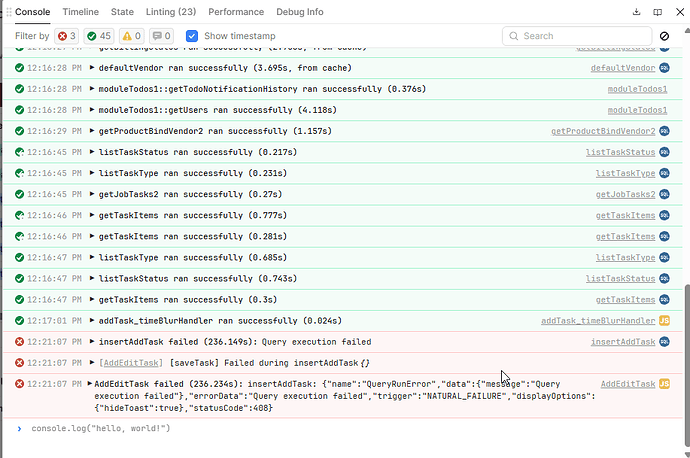This screenshot has width=690, height=458.
Task: Click the dock panel layout icon
Action: coord(657,12)
